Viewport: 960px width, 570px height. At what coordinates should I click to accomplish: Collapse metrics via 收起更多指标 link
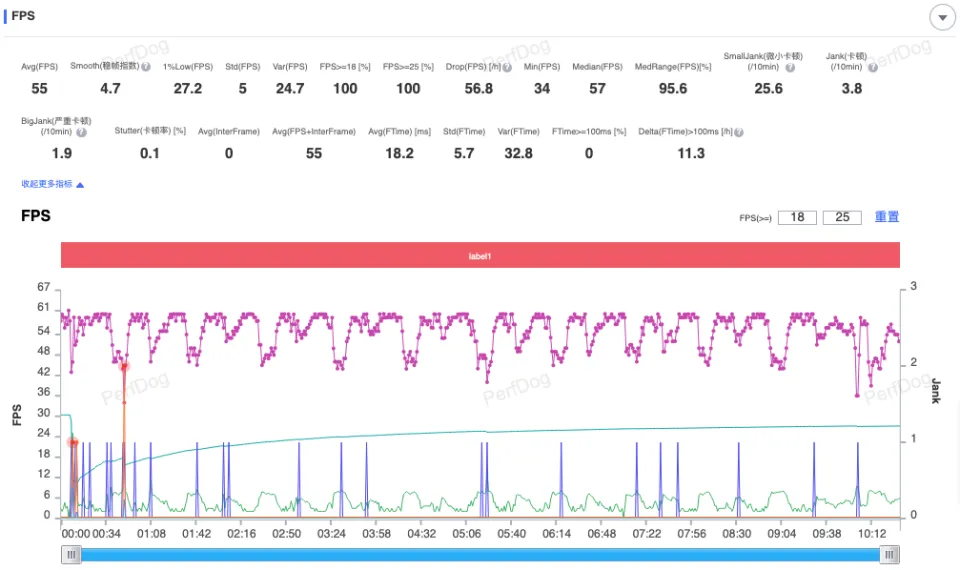point(53,184)
